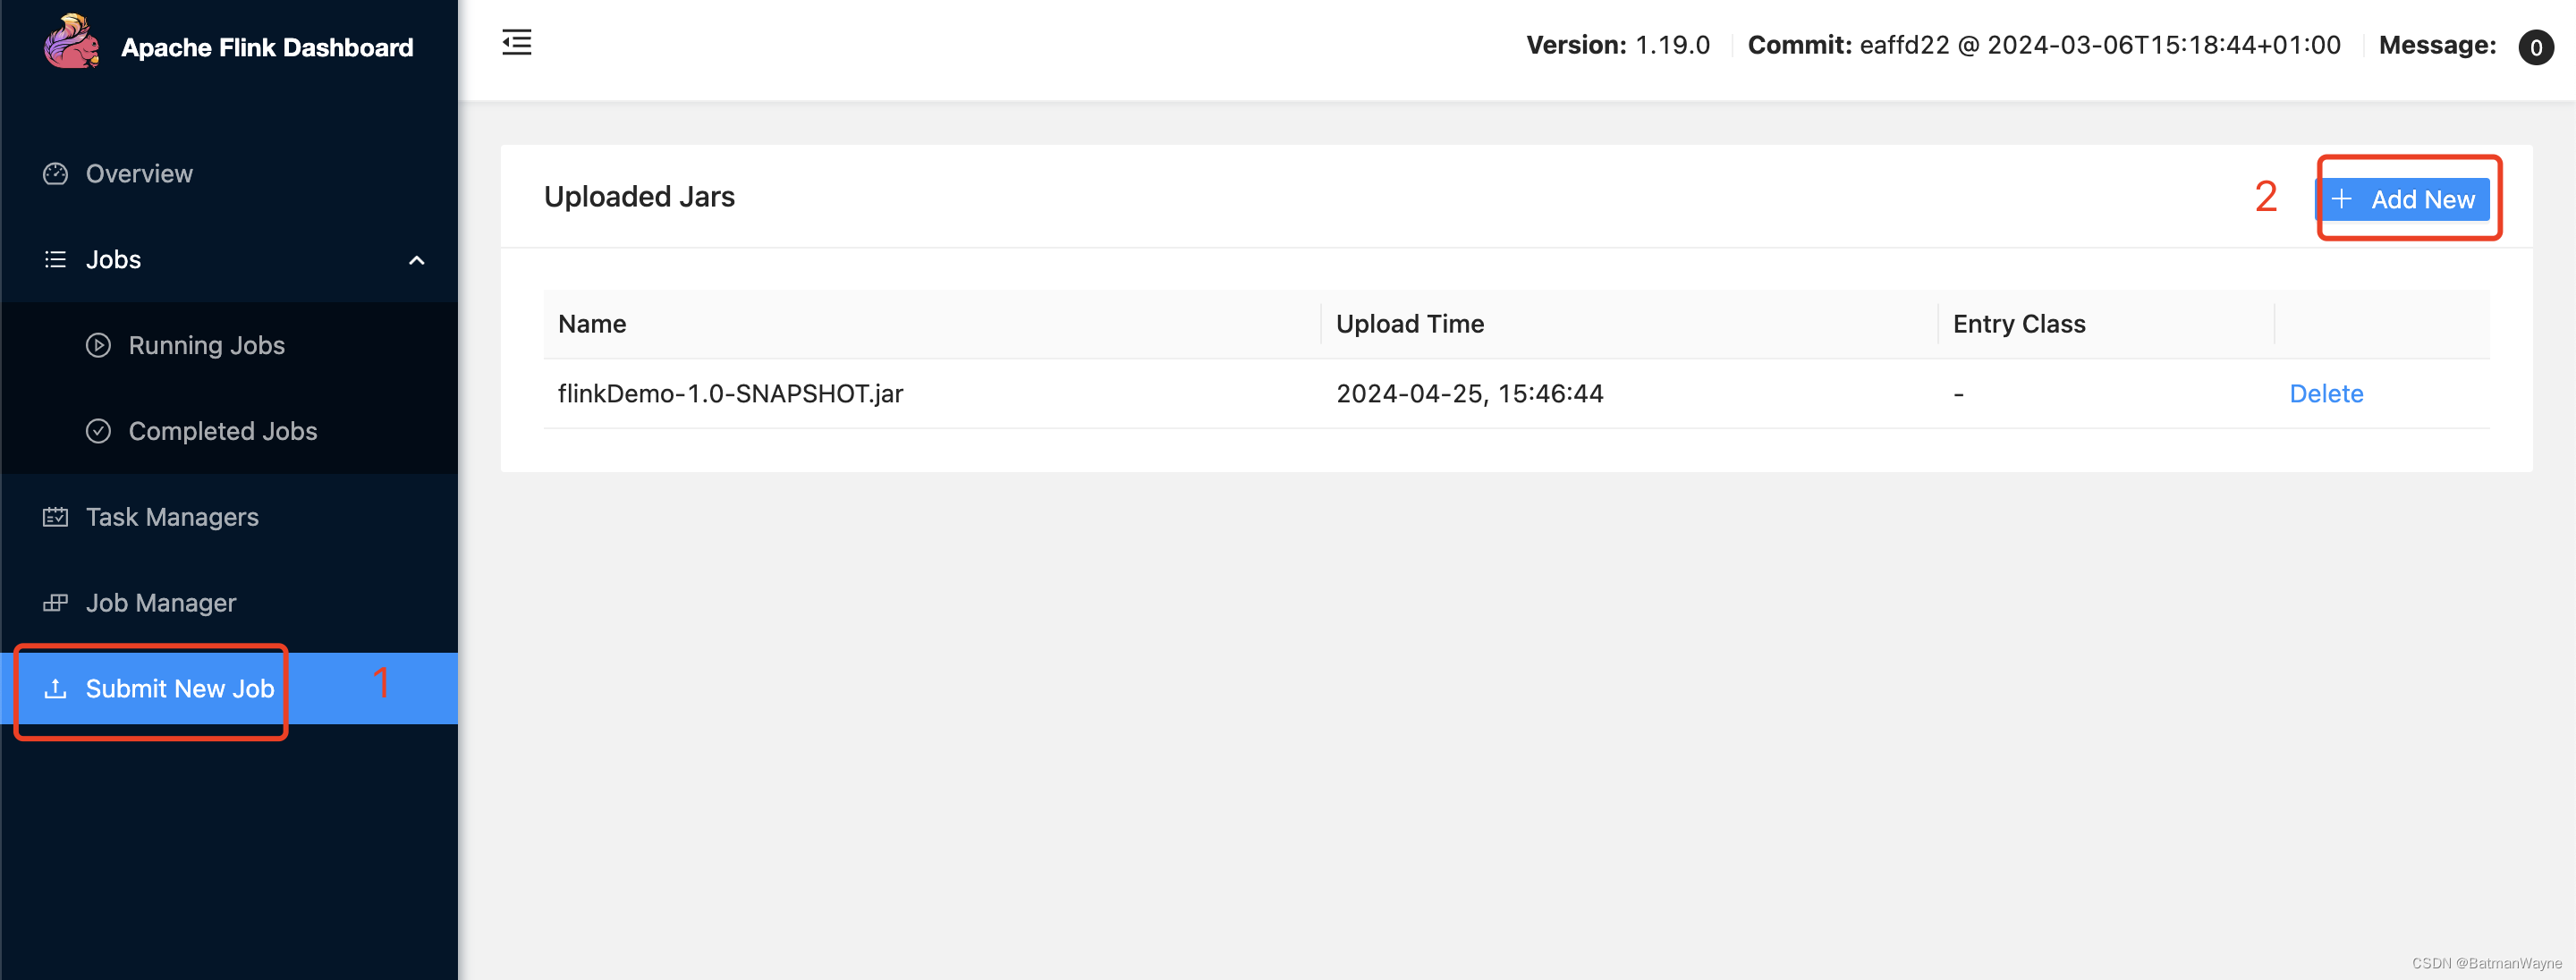Click the Message label in header
2576x980 pixels.
pyautogui.click(x=2437, y=45)
